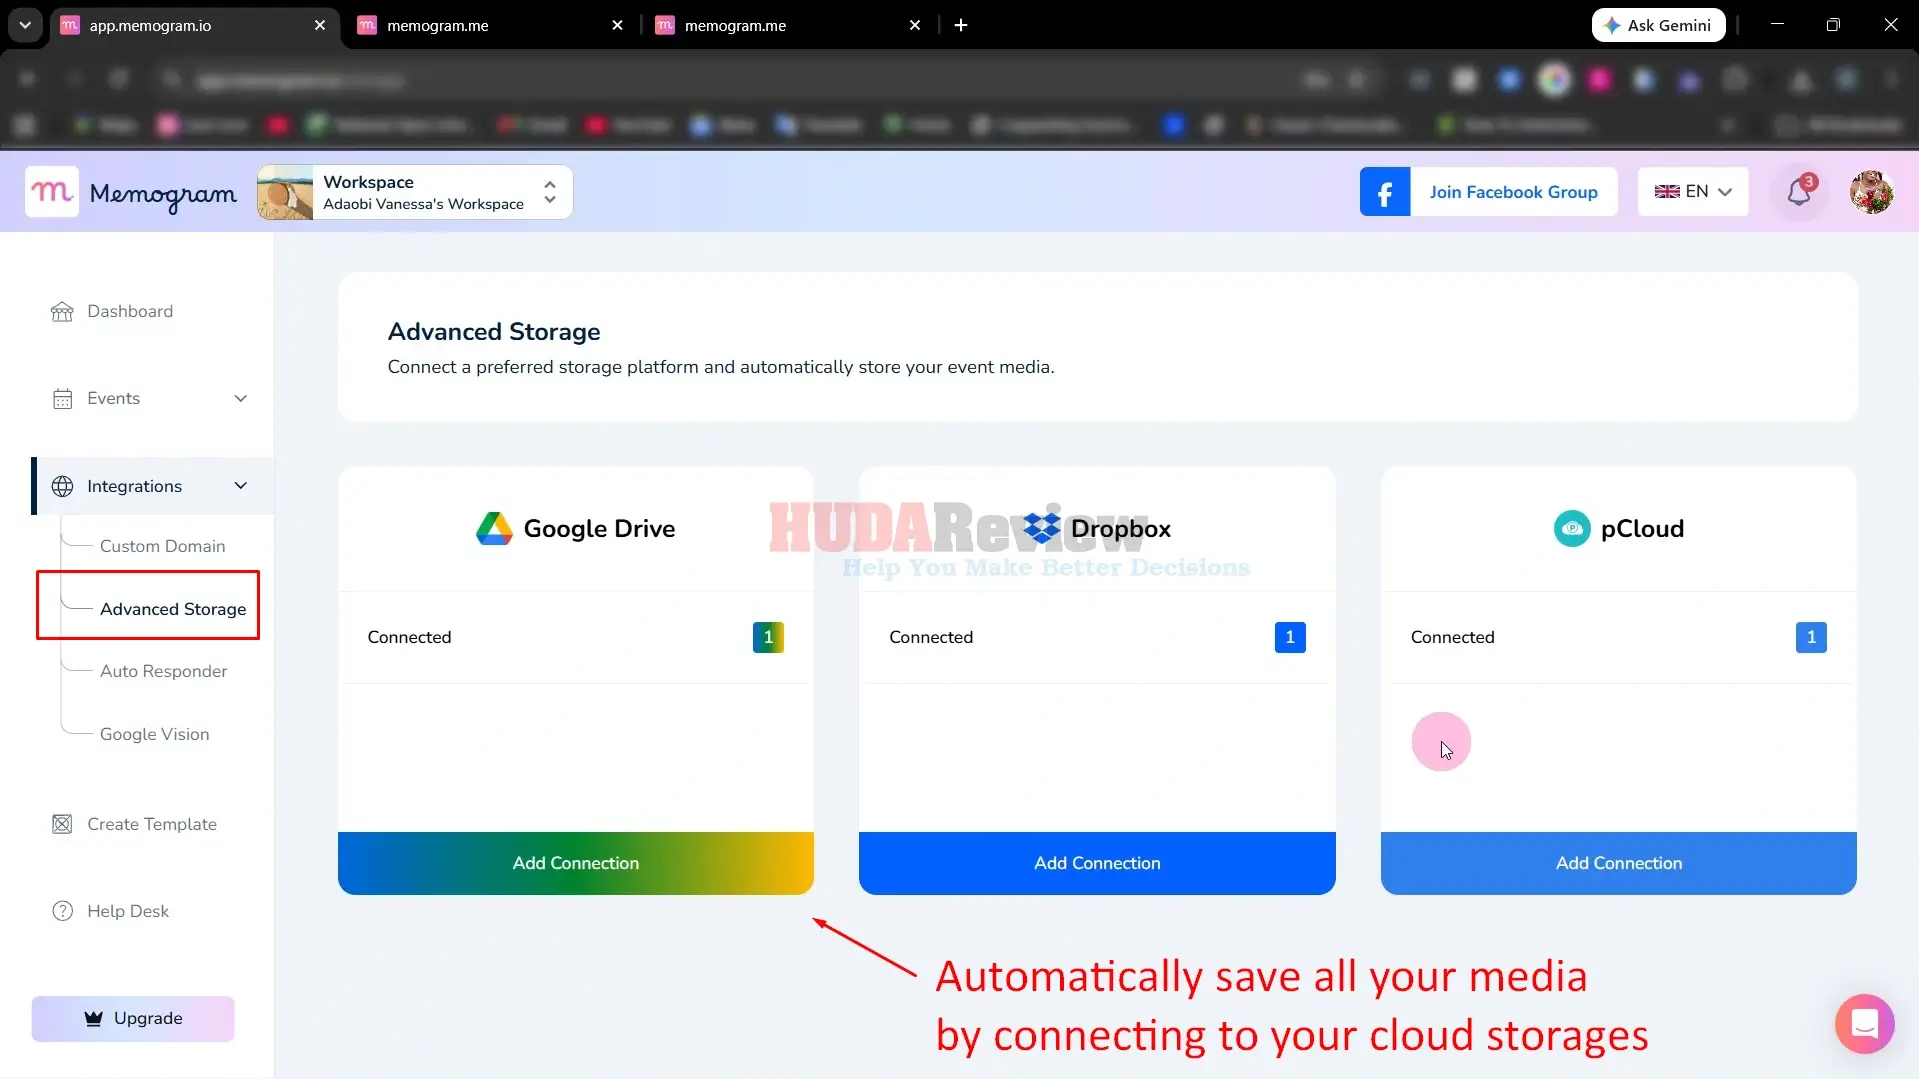Viewport: 1919px width, 1079px height.
Task: Open the notifications bell
Action: click(x=1799, y=191)
